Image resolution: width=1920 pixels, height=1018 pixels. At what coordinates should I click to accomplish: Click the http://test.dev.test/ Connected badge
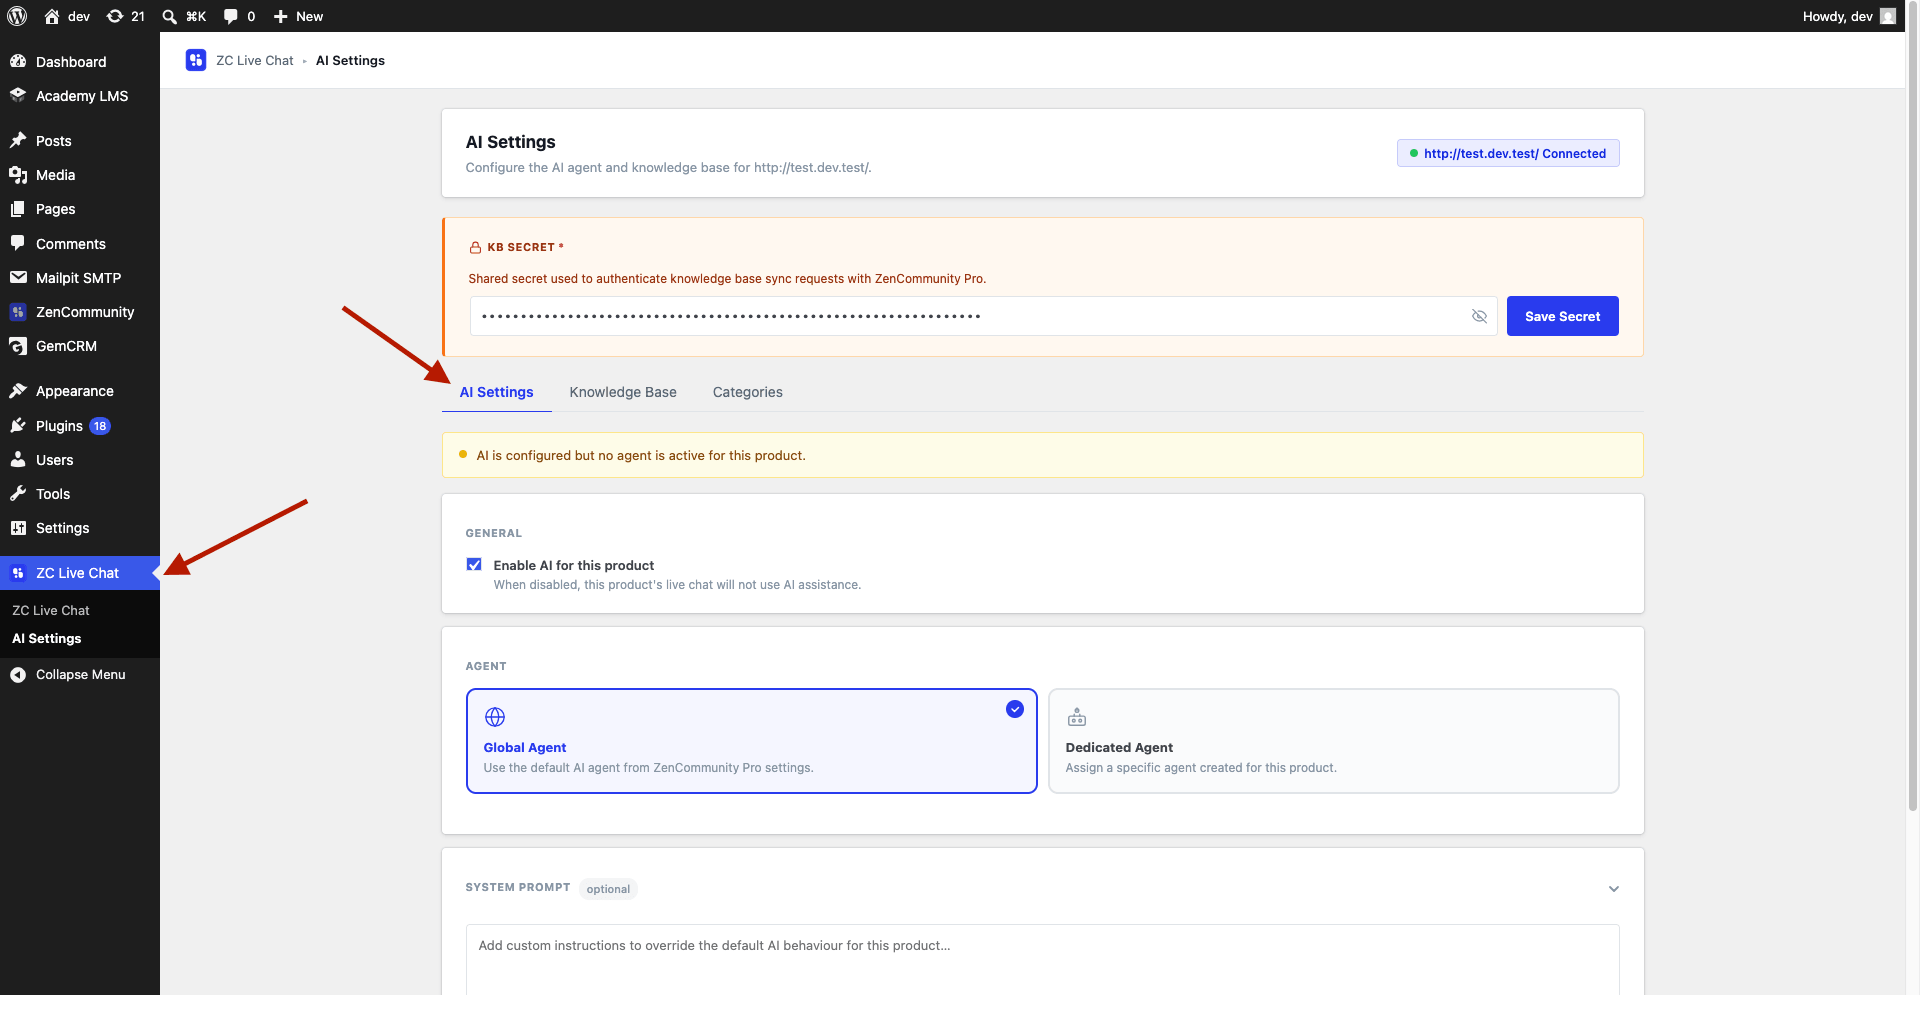1508,153
